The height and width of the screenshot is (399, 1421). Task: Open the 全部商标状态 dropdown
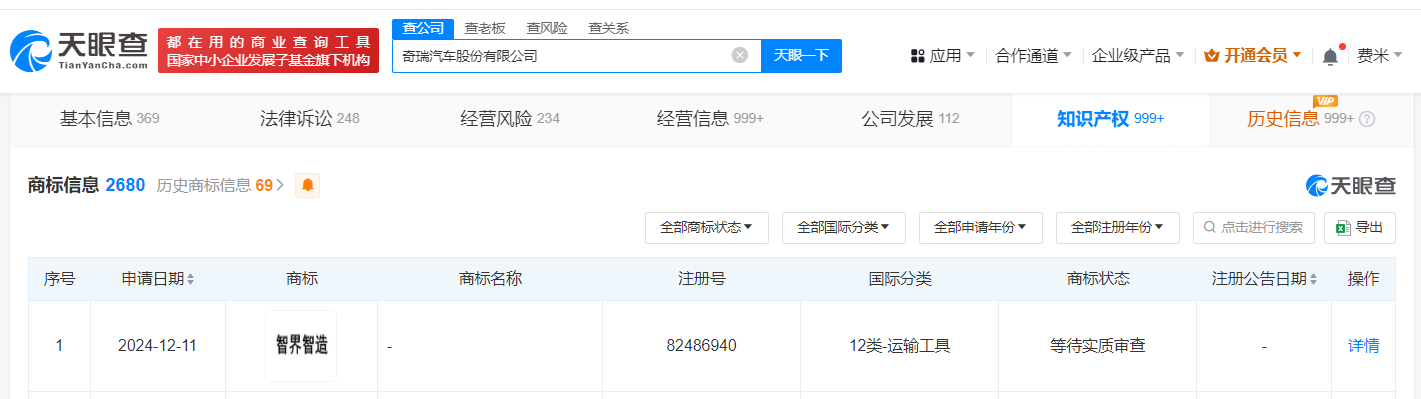pyautogui.click(x=706, y=228)
